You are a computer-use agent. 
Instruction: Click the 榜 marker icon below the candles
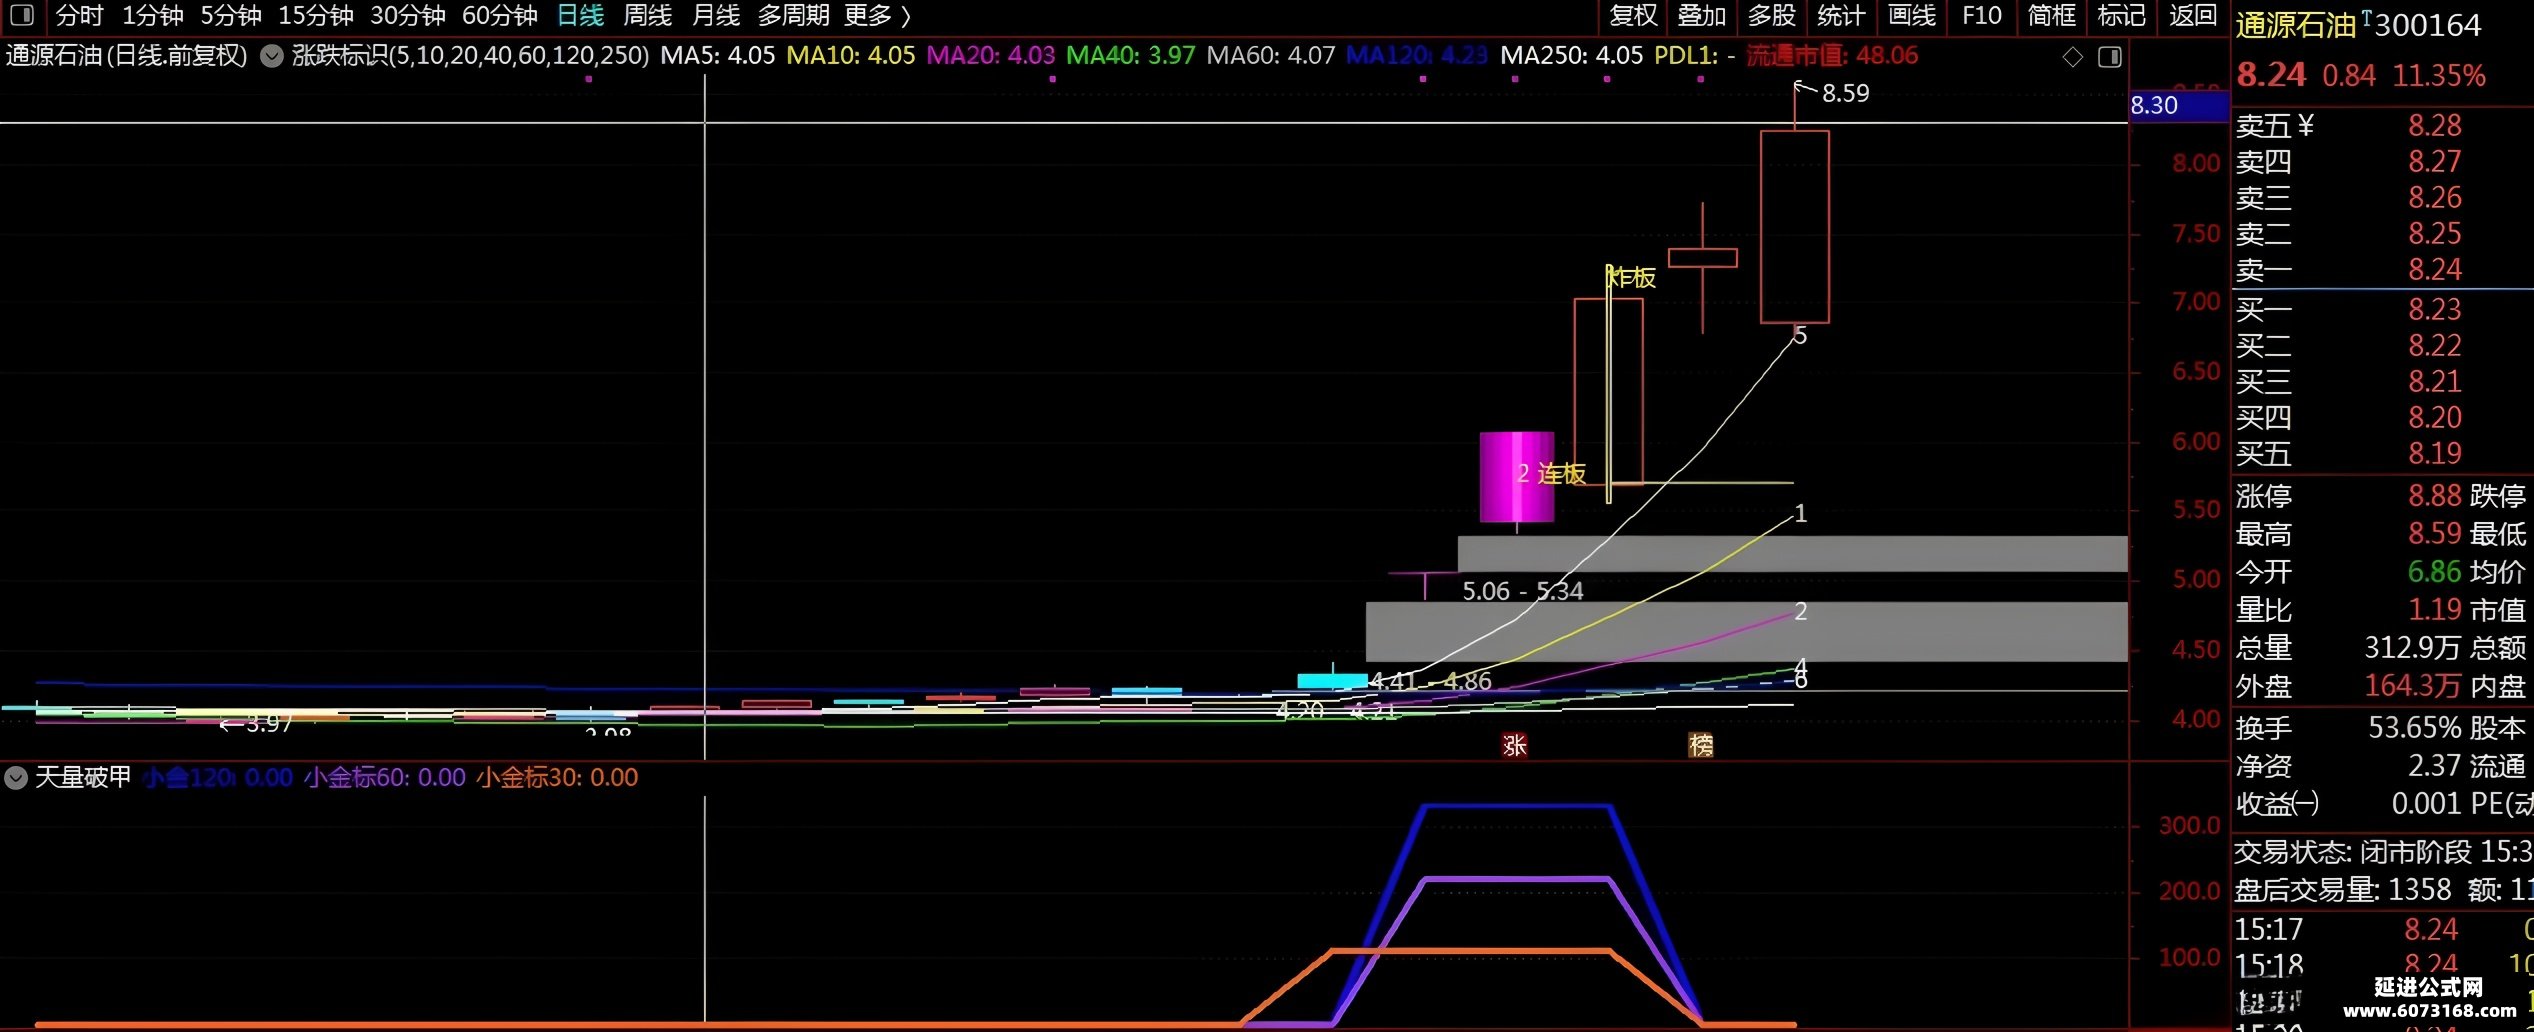pos(1701,745)
